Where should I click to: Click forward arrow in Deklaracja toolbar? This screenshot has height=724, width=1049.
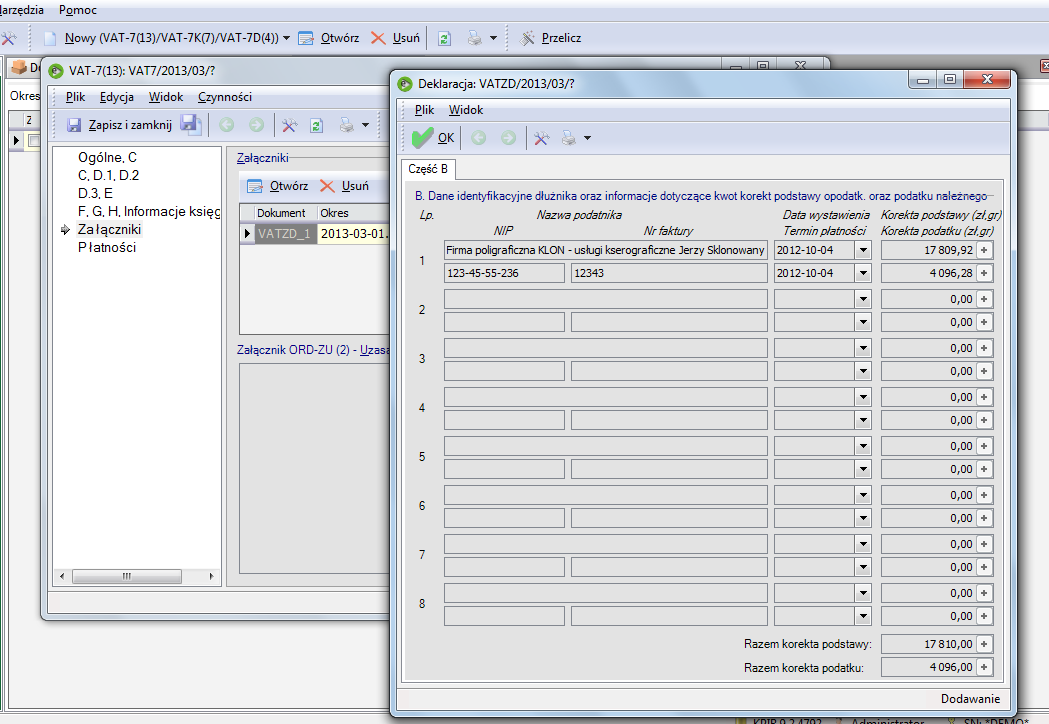tap(508, 138)
